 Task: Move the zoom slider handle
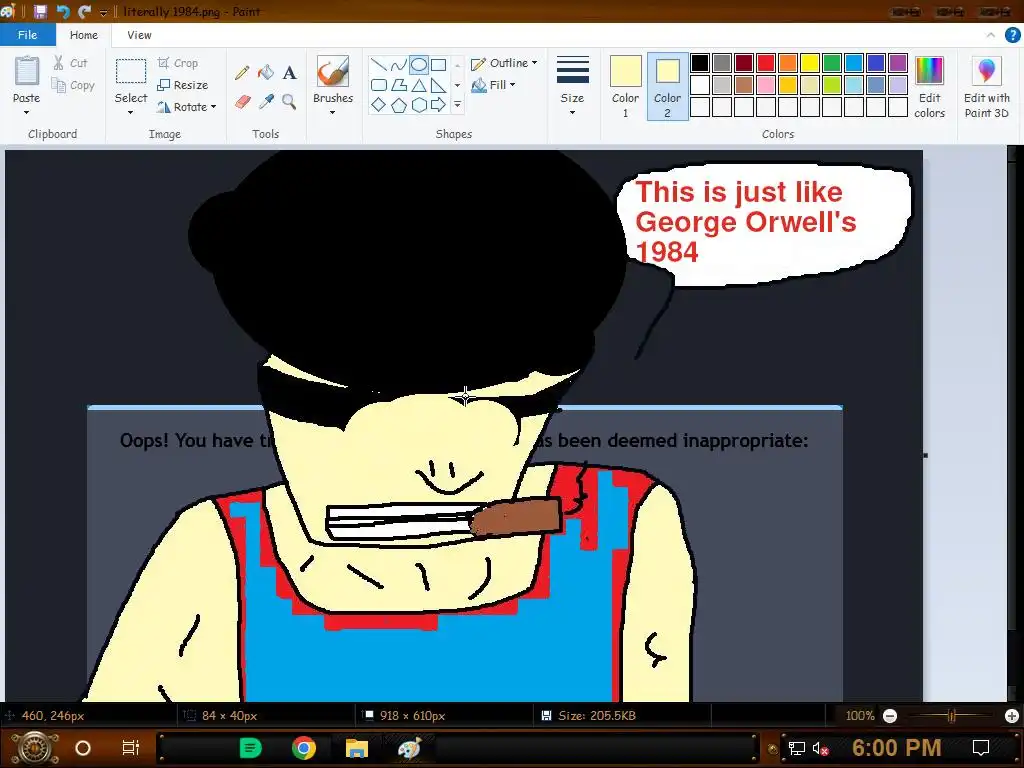(x=952, y=716)
